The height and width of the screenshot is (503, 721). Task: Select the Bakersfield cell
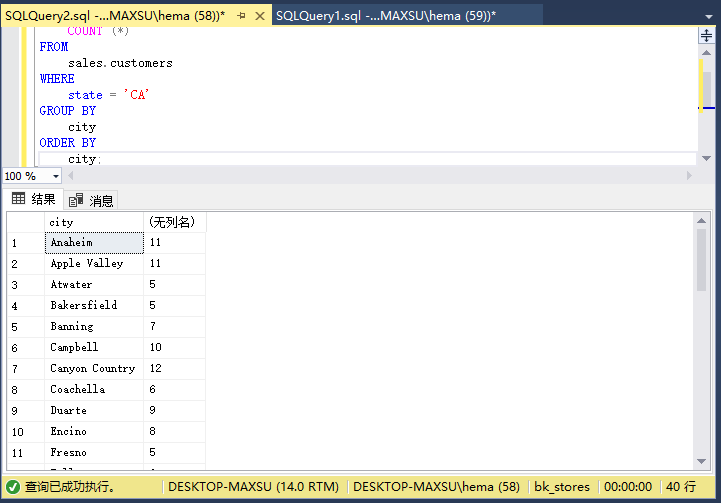coord(94,305)
